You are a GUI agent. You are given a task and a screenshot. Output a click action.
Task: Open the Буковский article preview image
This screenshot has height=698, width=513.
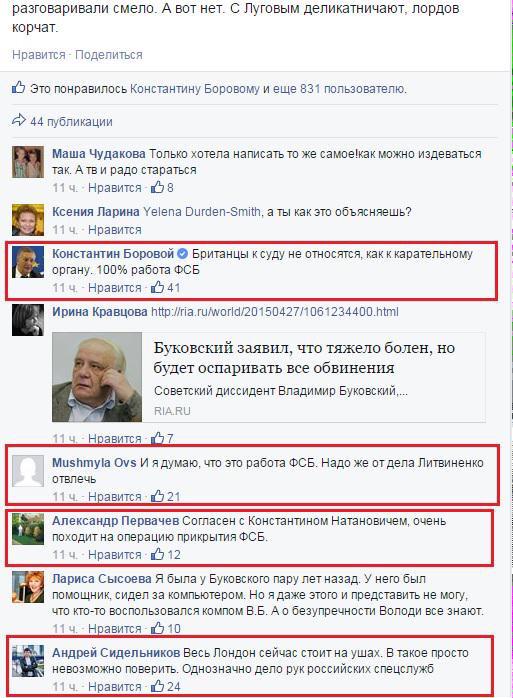click(x=97, y=377)
